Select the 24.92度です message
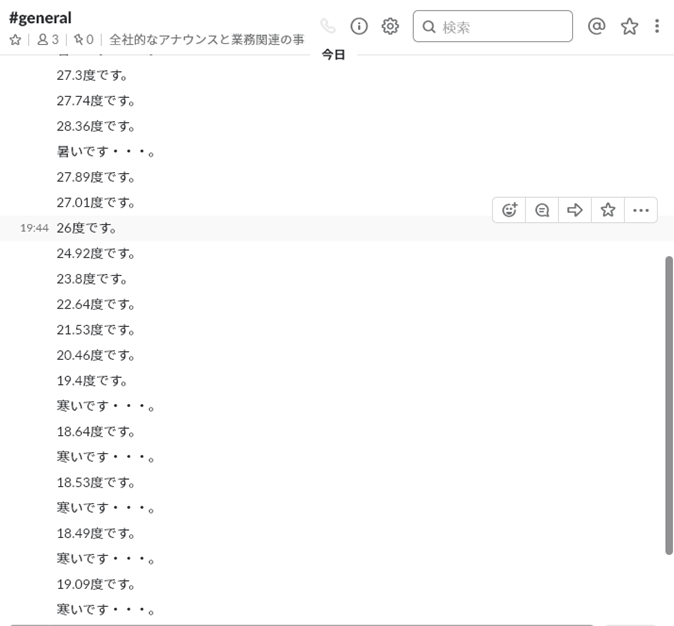The image size is (674, 626). [96, 254]
